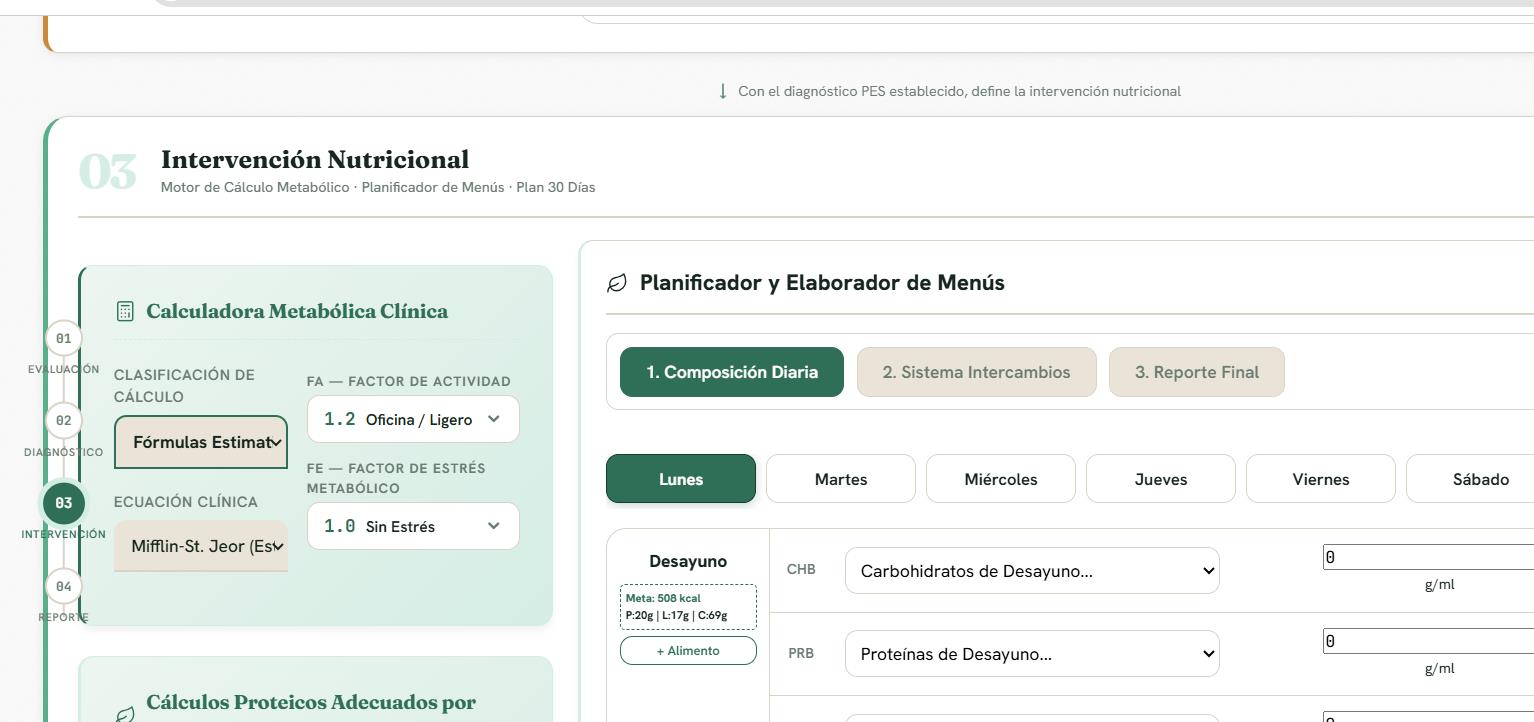The height and width of the screenshot is (722, 1534).
Task: Select step 03 Intervención circle
Action: coord(63,503)
